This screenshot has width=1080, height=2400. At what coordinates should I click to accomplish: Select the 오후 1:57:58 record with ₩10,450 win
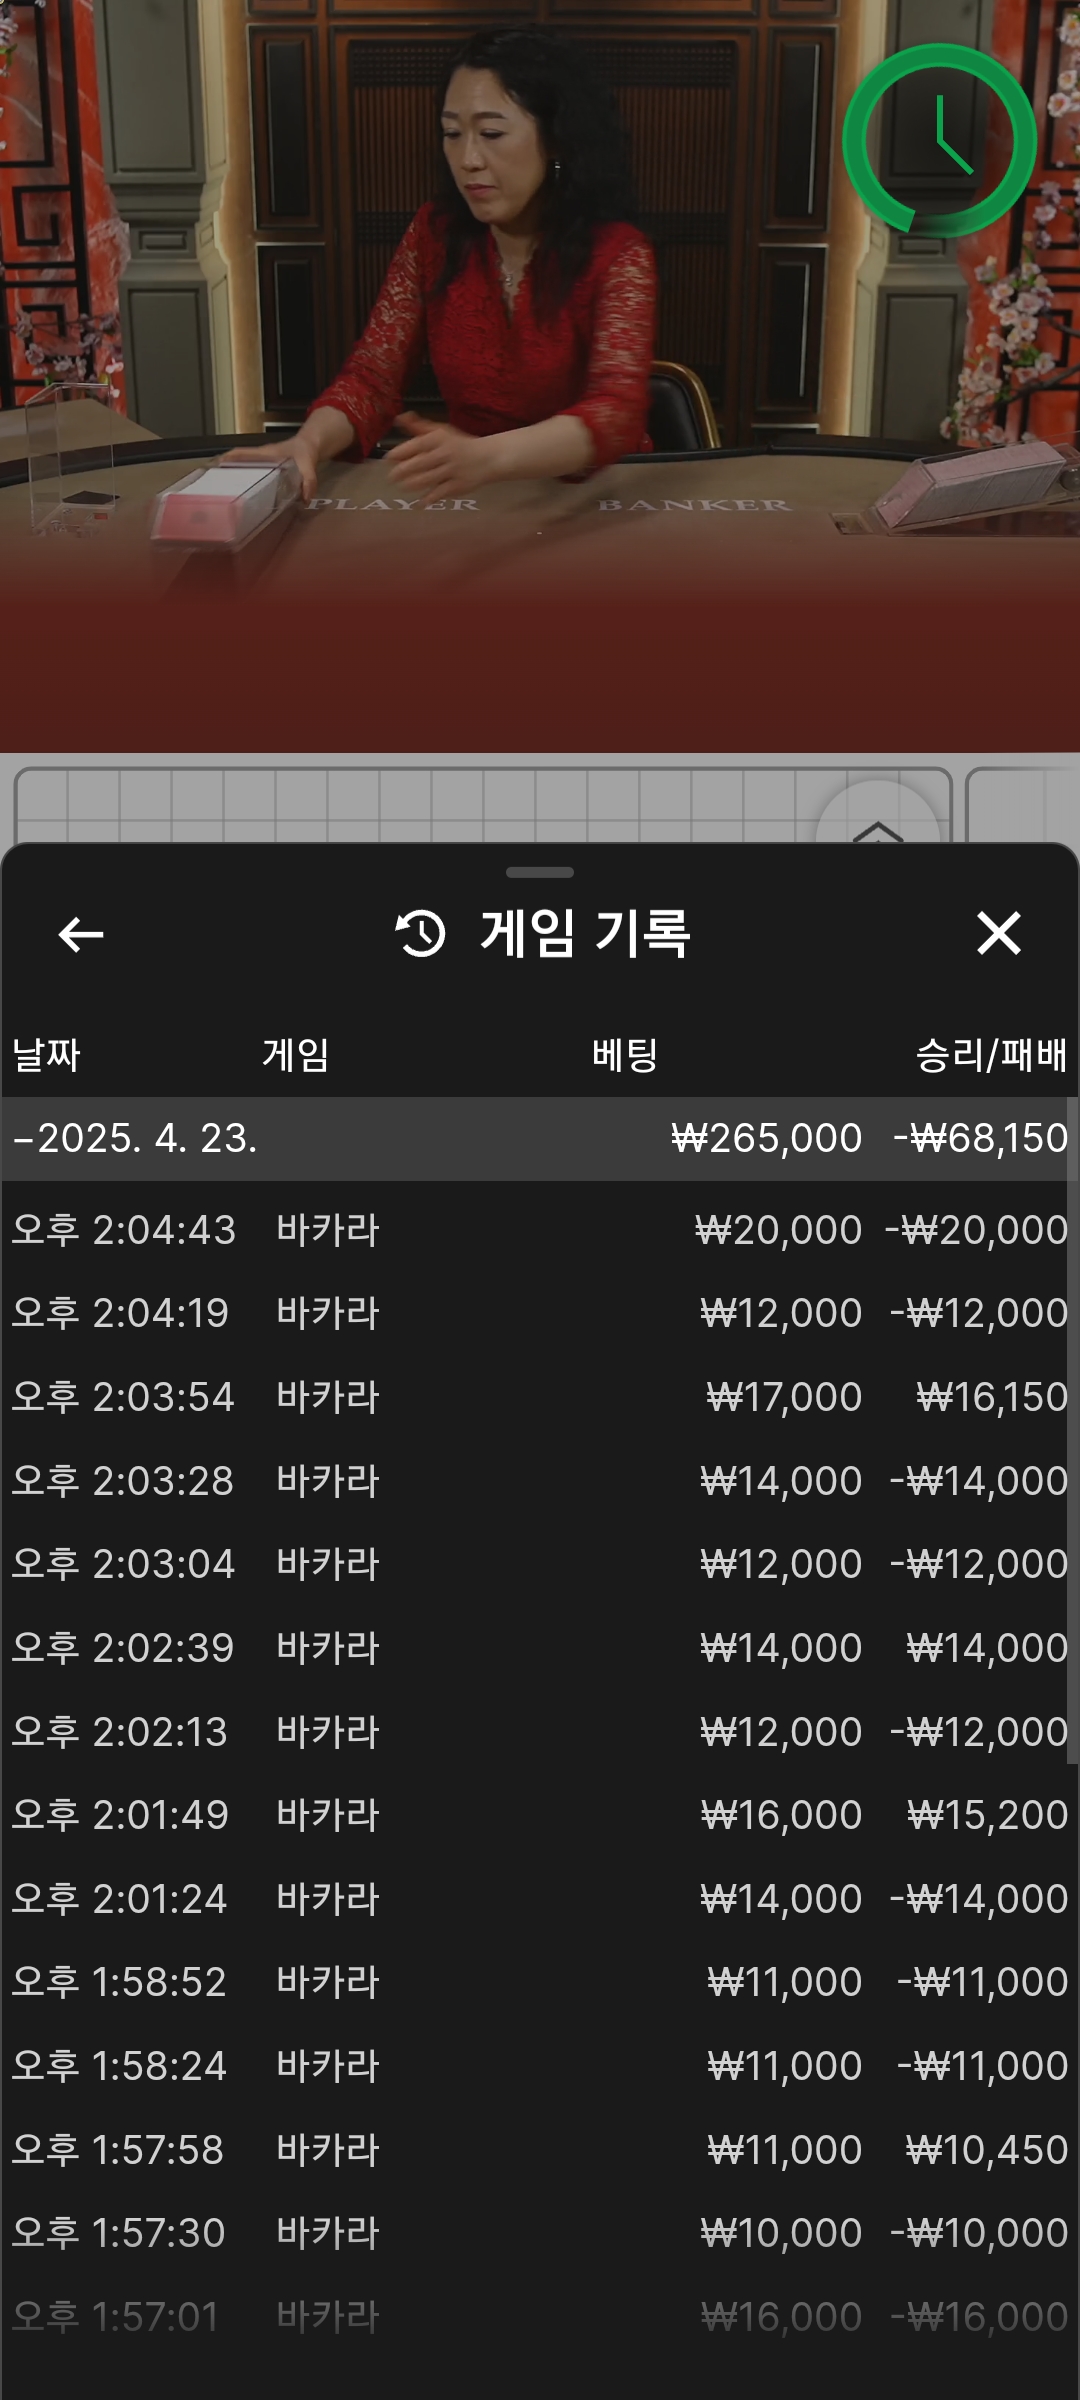click(x=540, y=2150)
